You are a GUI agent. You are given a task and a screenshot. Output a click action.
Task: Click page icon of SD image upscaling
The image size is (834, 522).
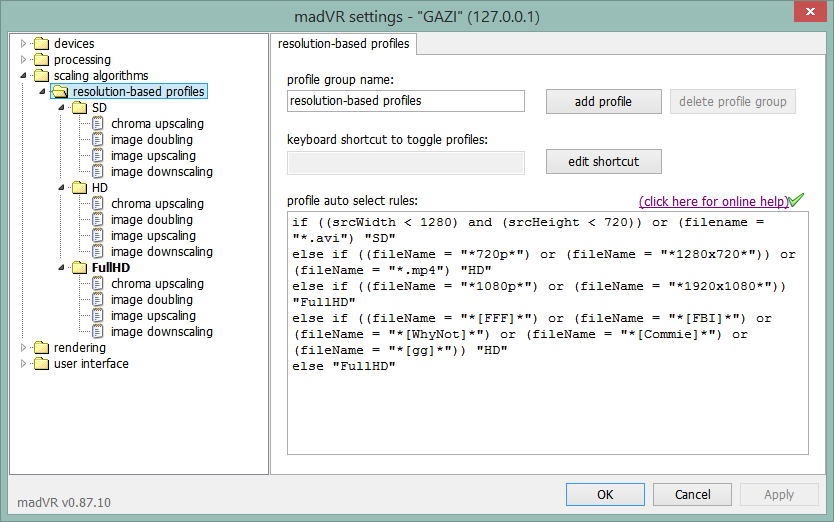[x=97, y=155]
